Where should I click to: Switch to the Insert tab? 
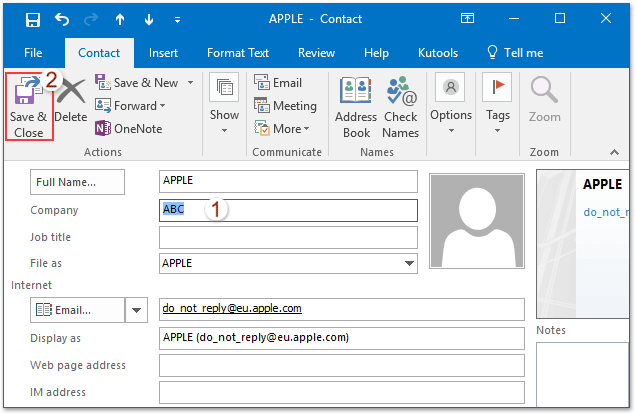tap(163, 53)
